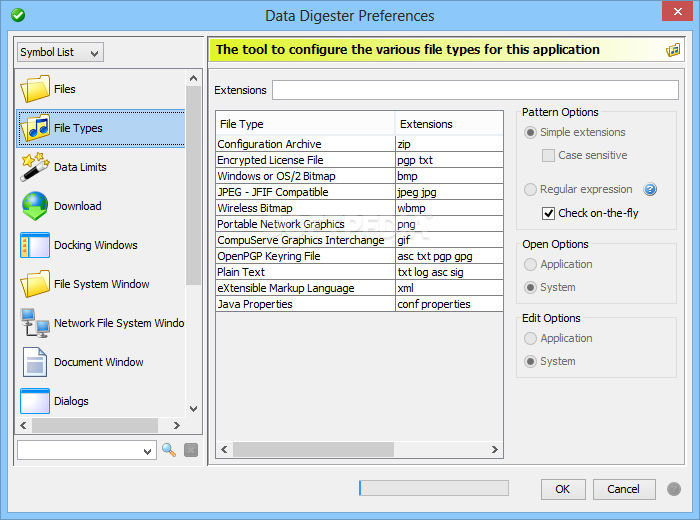Select the Wireless Bitmap row

[x=359, y=208]
